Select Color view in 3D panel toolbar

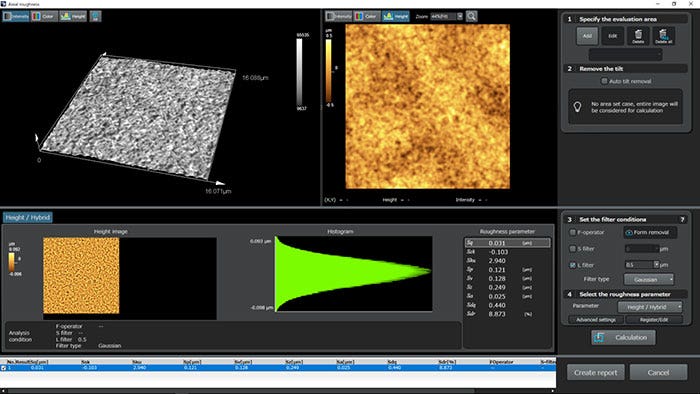(44, 17)
